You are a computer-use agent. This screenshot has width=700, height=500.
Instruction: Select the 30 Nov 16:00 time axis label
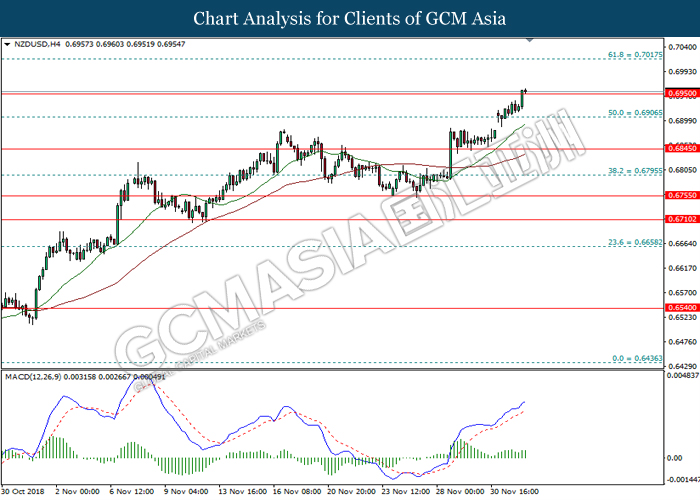(x=515, y=492)
